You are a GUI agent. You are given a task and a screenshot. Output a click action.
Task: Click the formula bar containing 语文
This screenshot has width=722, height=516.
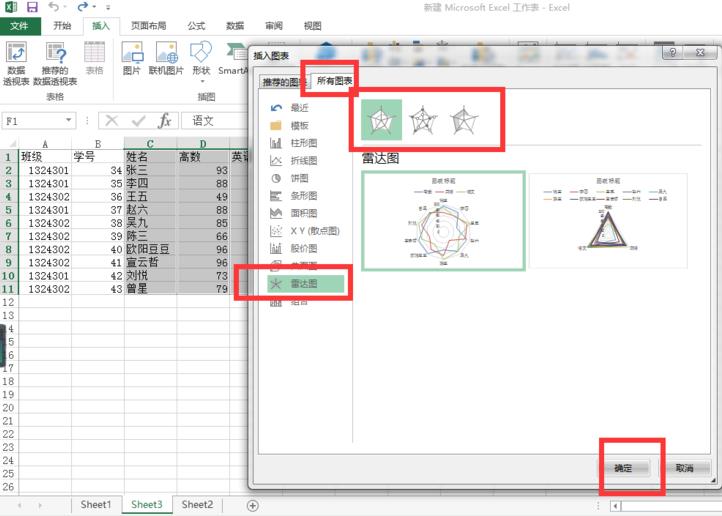(x=215, y=121)
